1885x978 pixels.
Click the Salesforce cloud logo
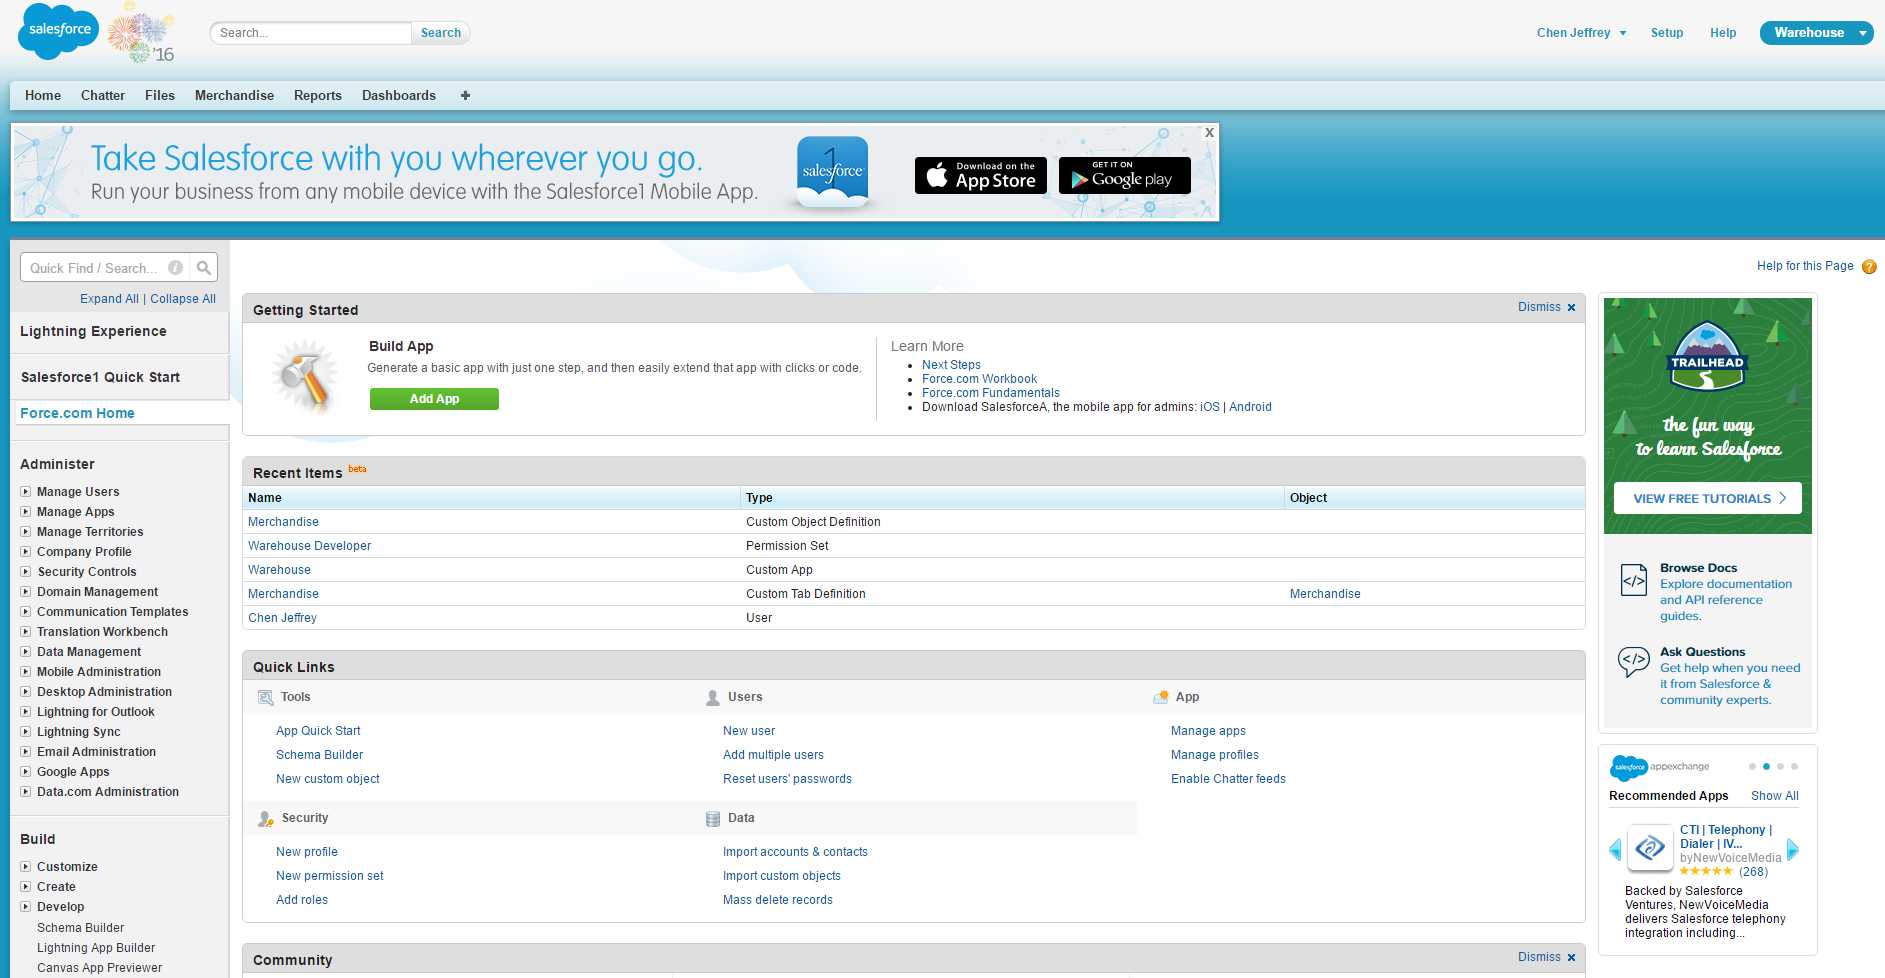[x=59, y=31]
